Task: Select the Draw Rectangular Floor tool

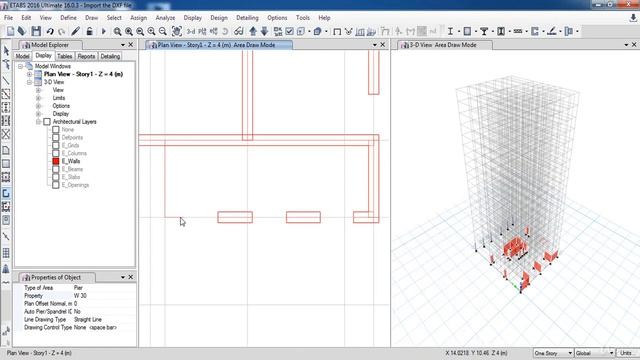Action: 6,164
